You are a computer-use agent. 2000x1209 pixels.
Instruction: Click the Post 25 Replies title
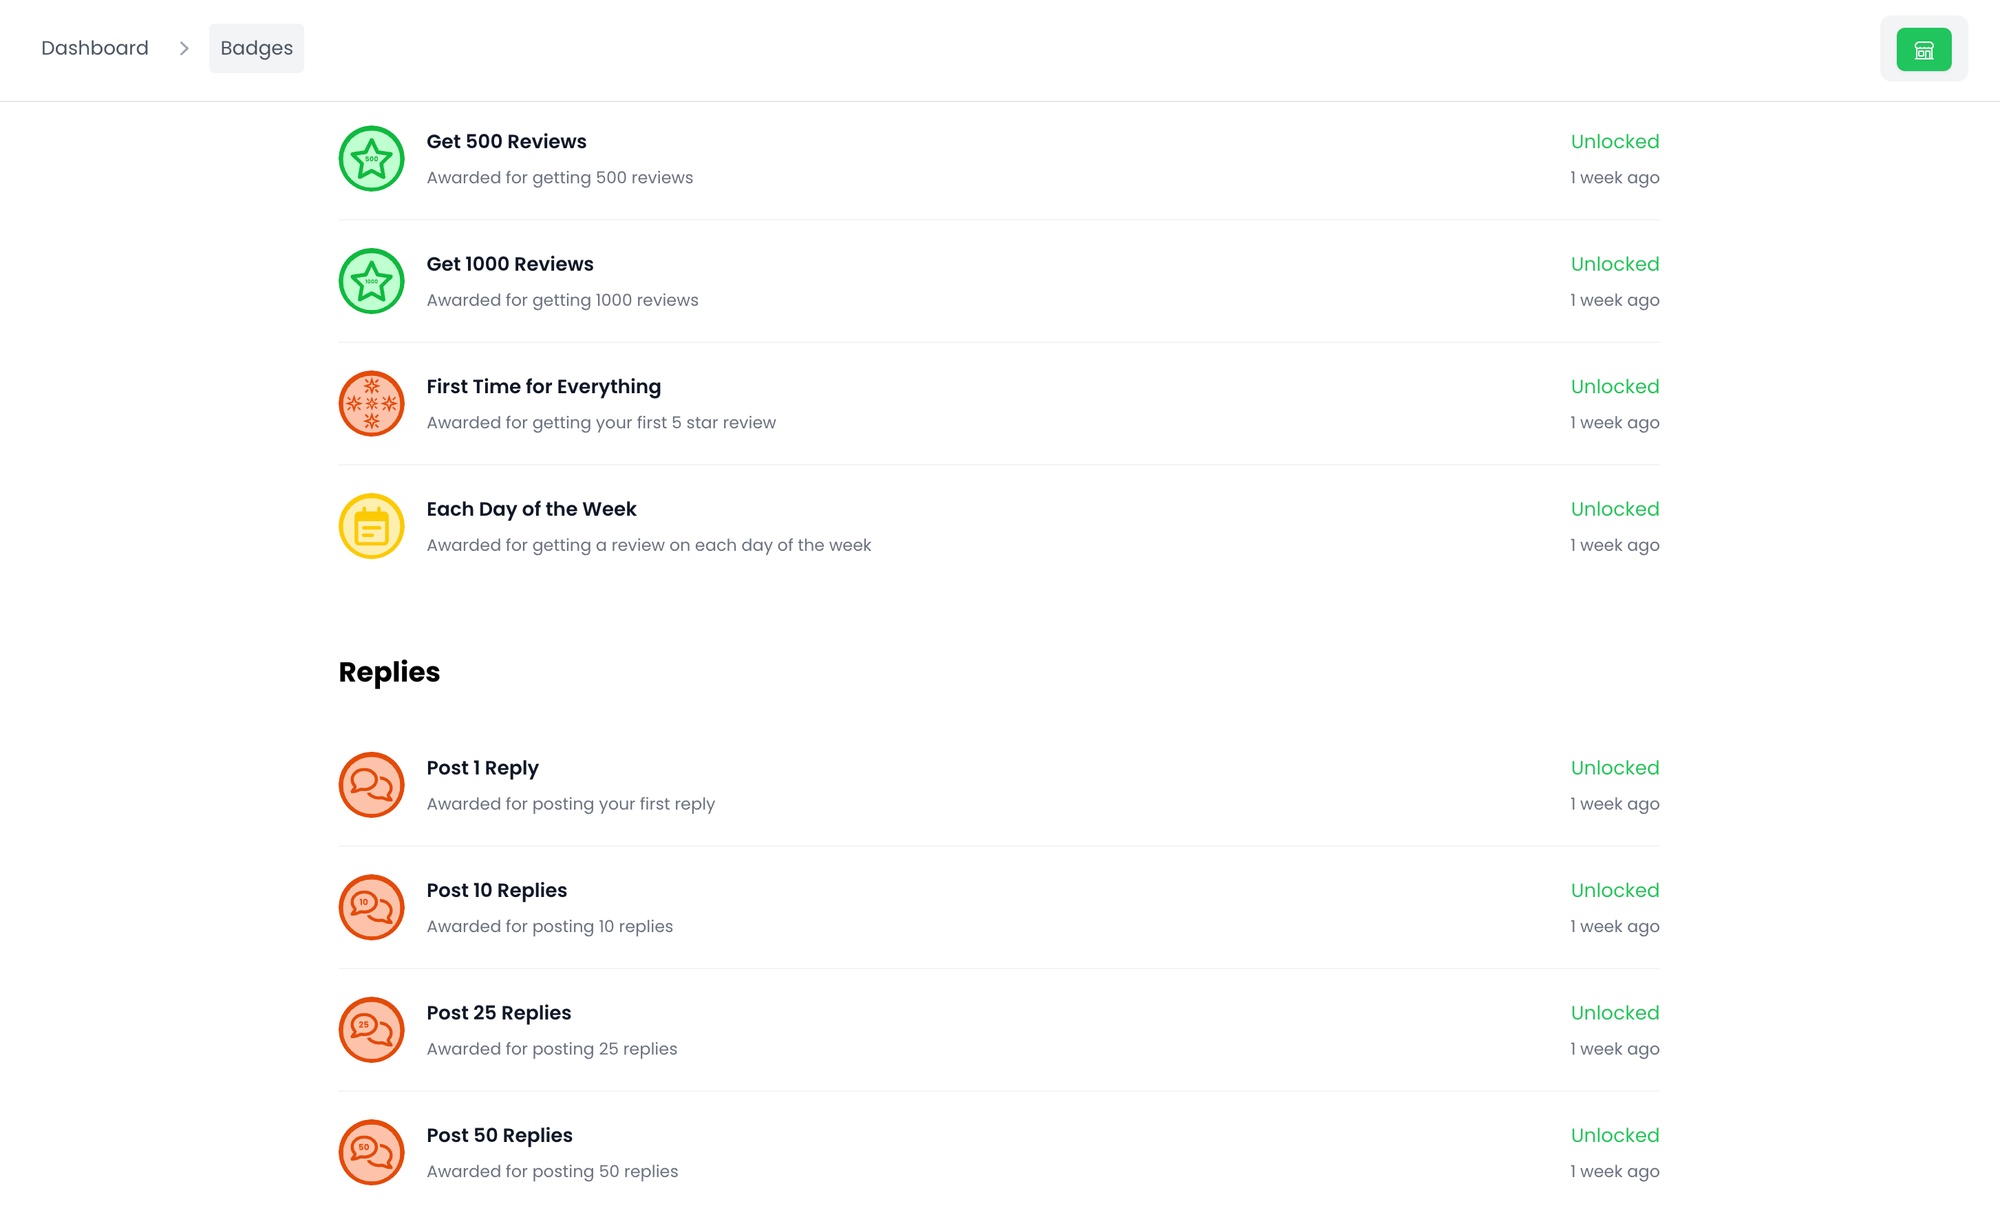tap(498, 1013)
